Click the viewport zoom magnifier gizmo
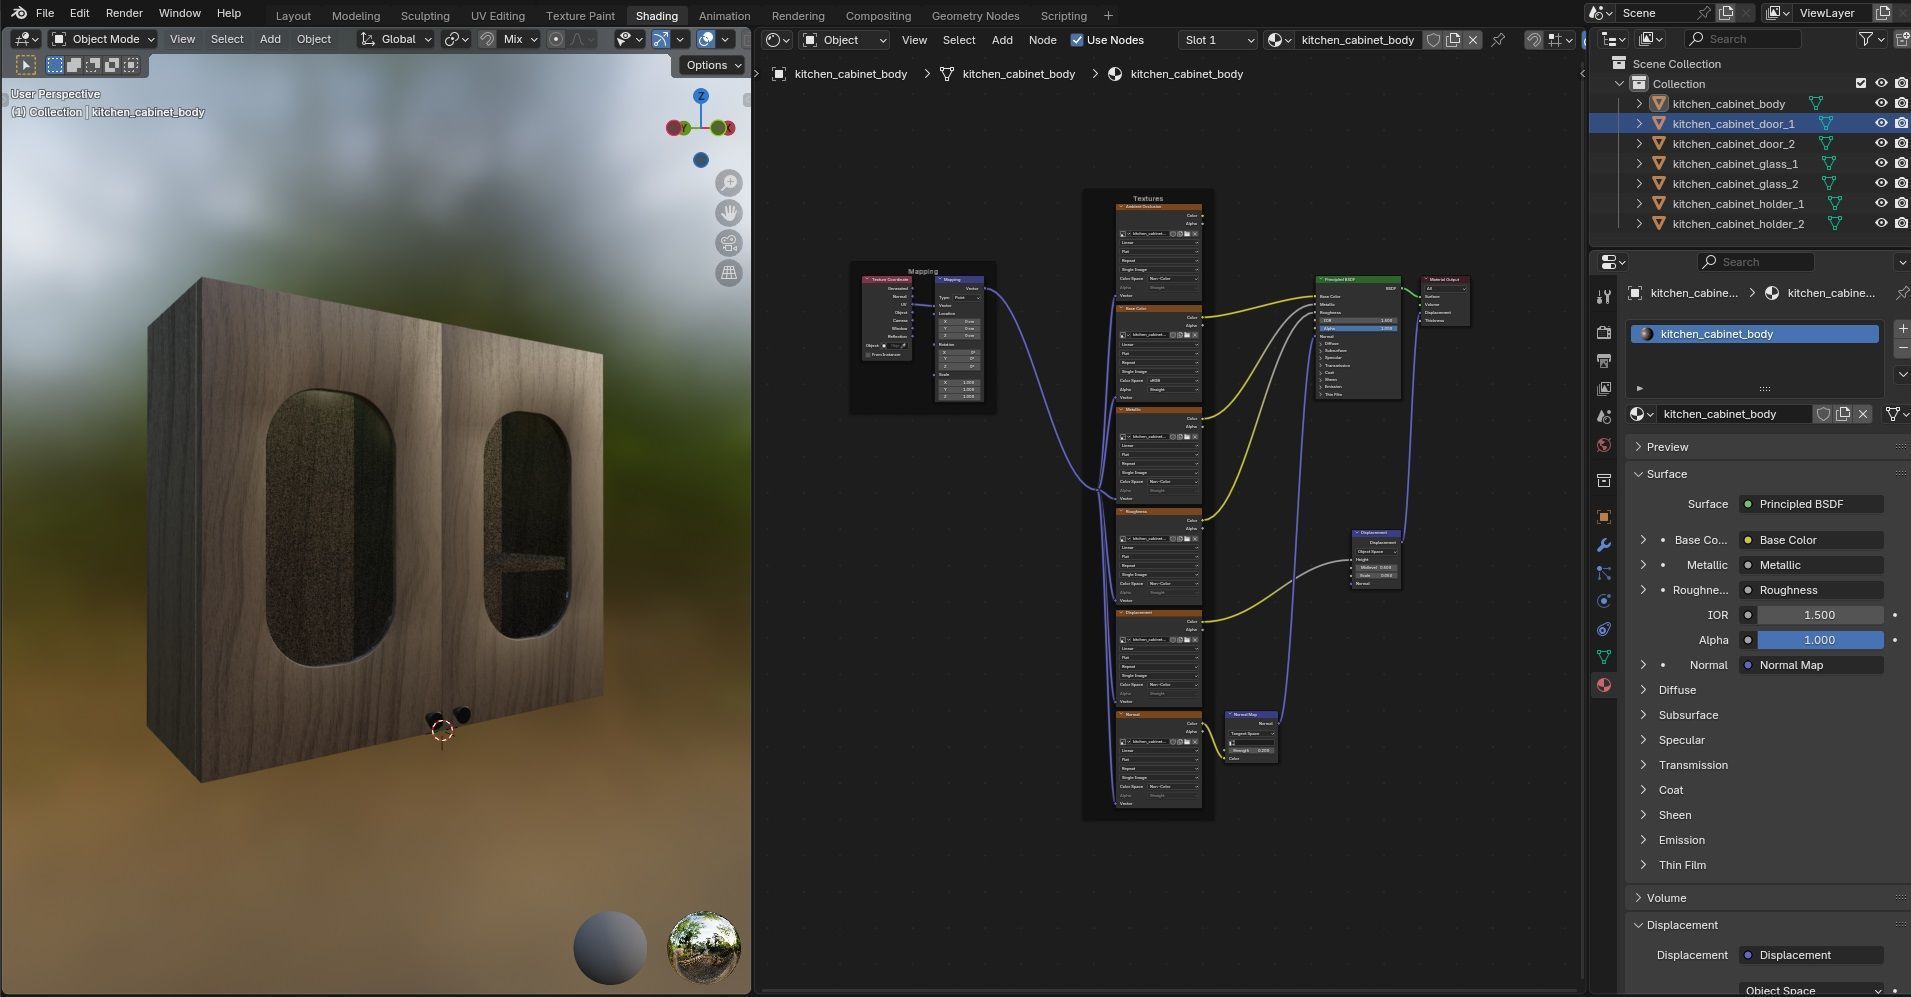 [x=729, y=183]
